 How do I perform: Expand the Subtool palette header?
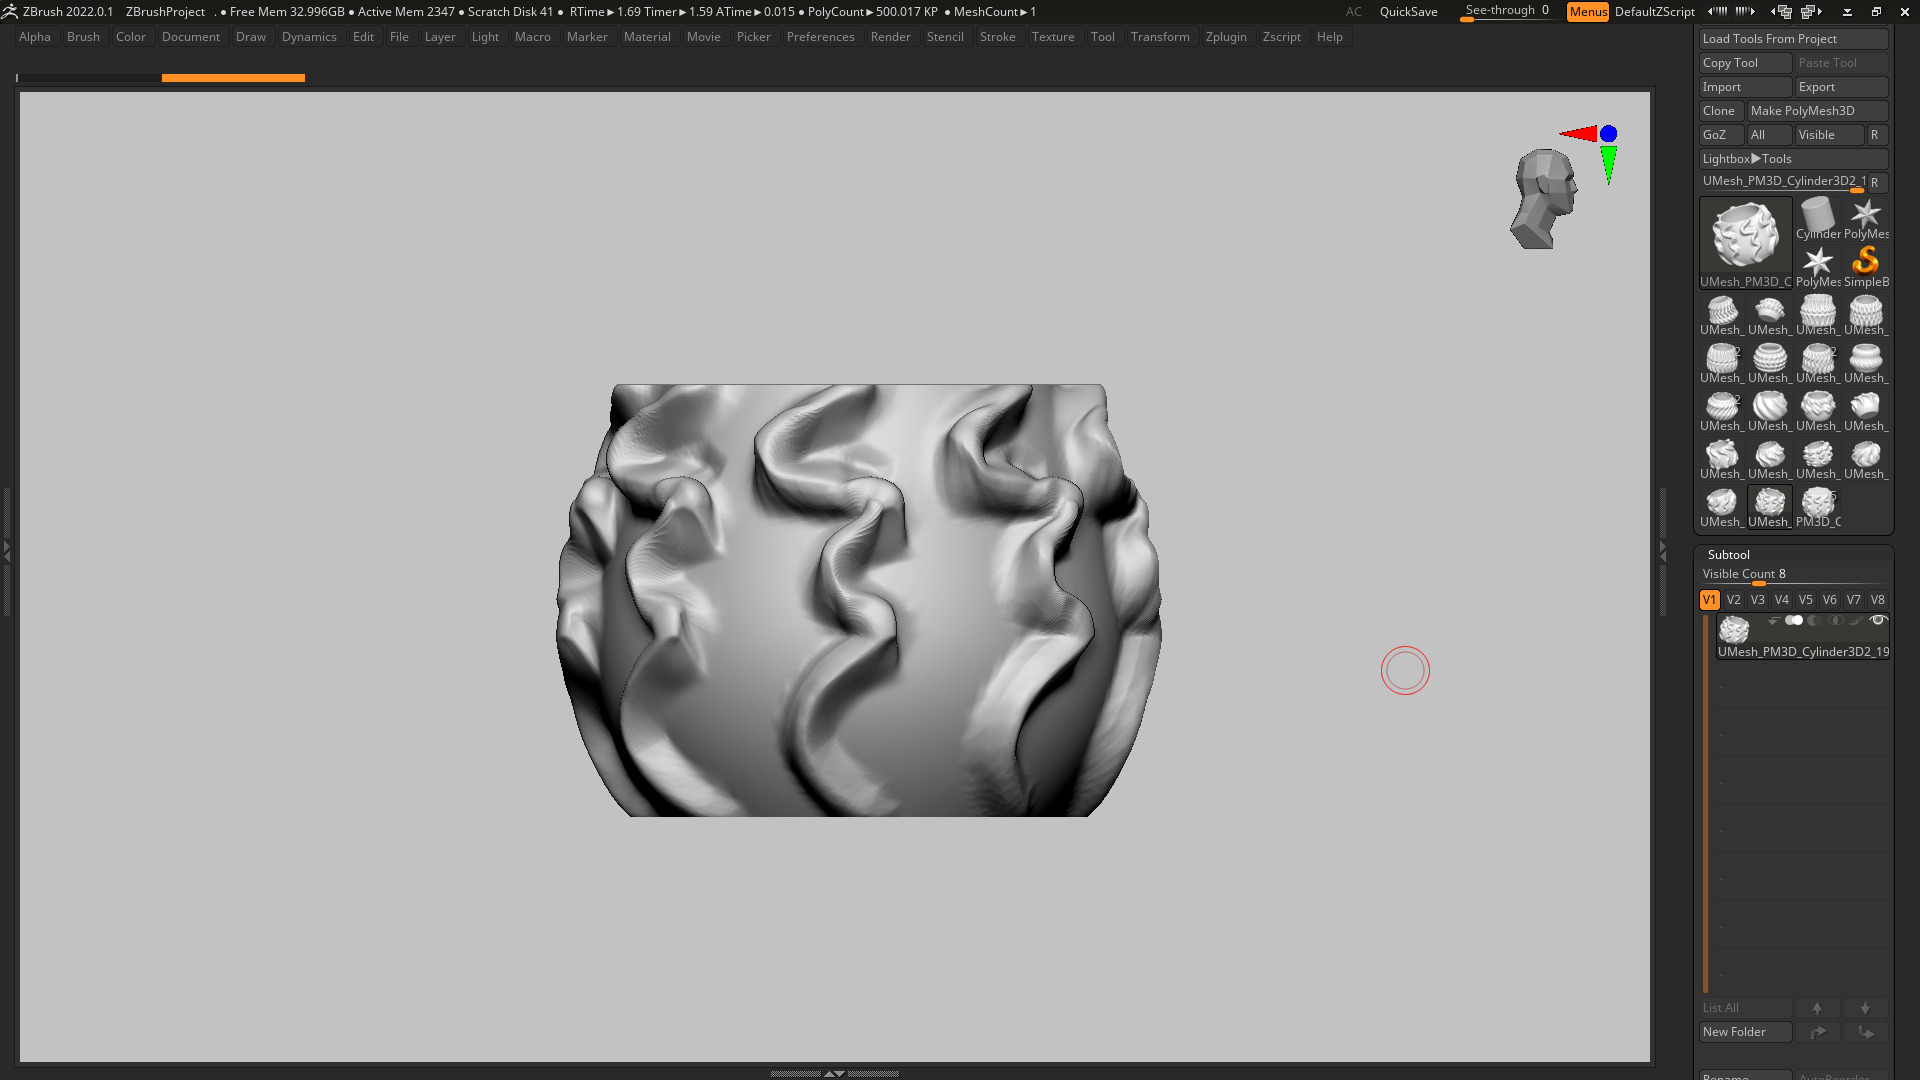click(x=1728, y=555)
